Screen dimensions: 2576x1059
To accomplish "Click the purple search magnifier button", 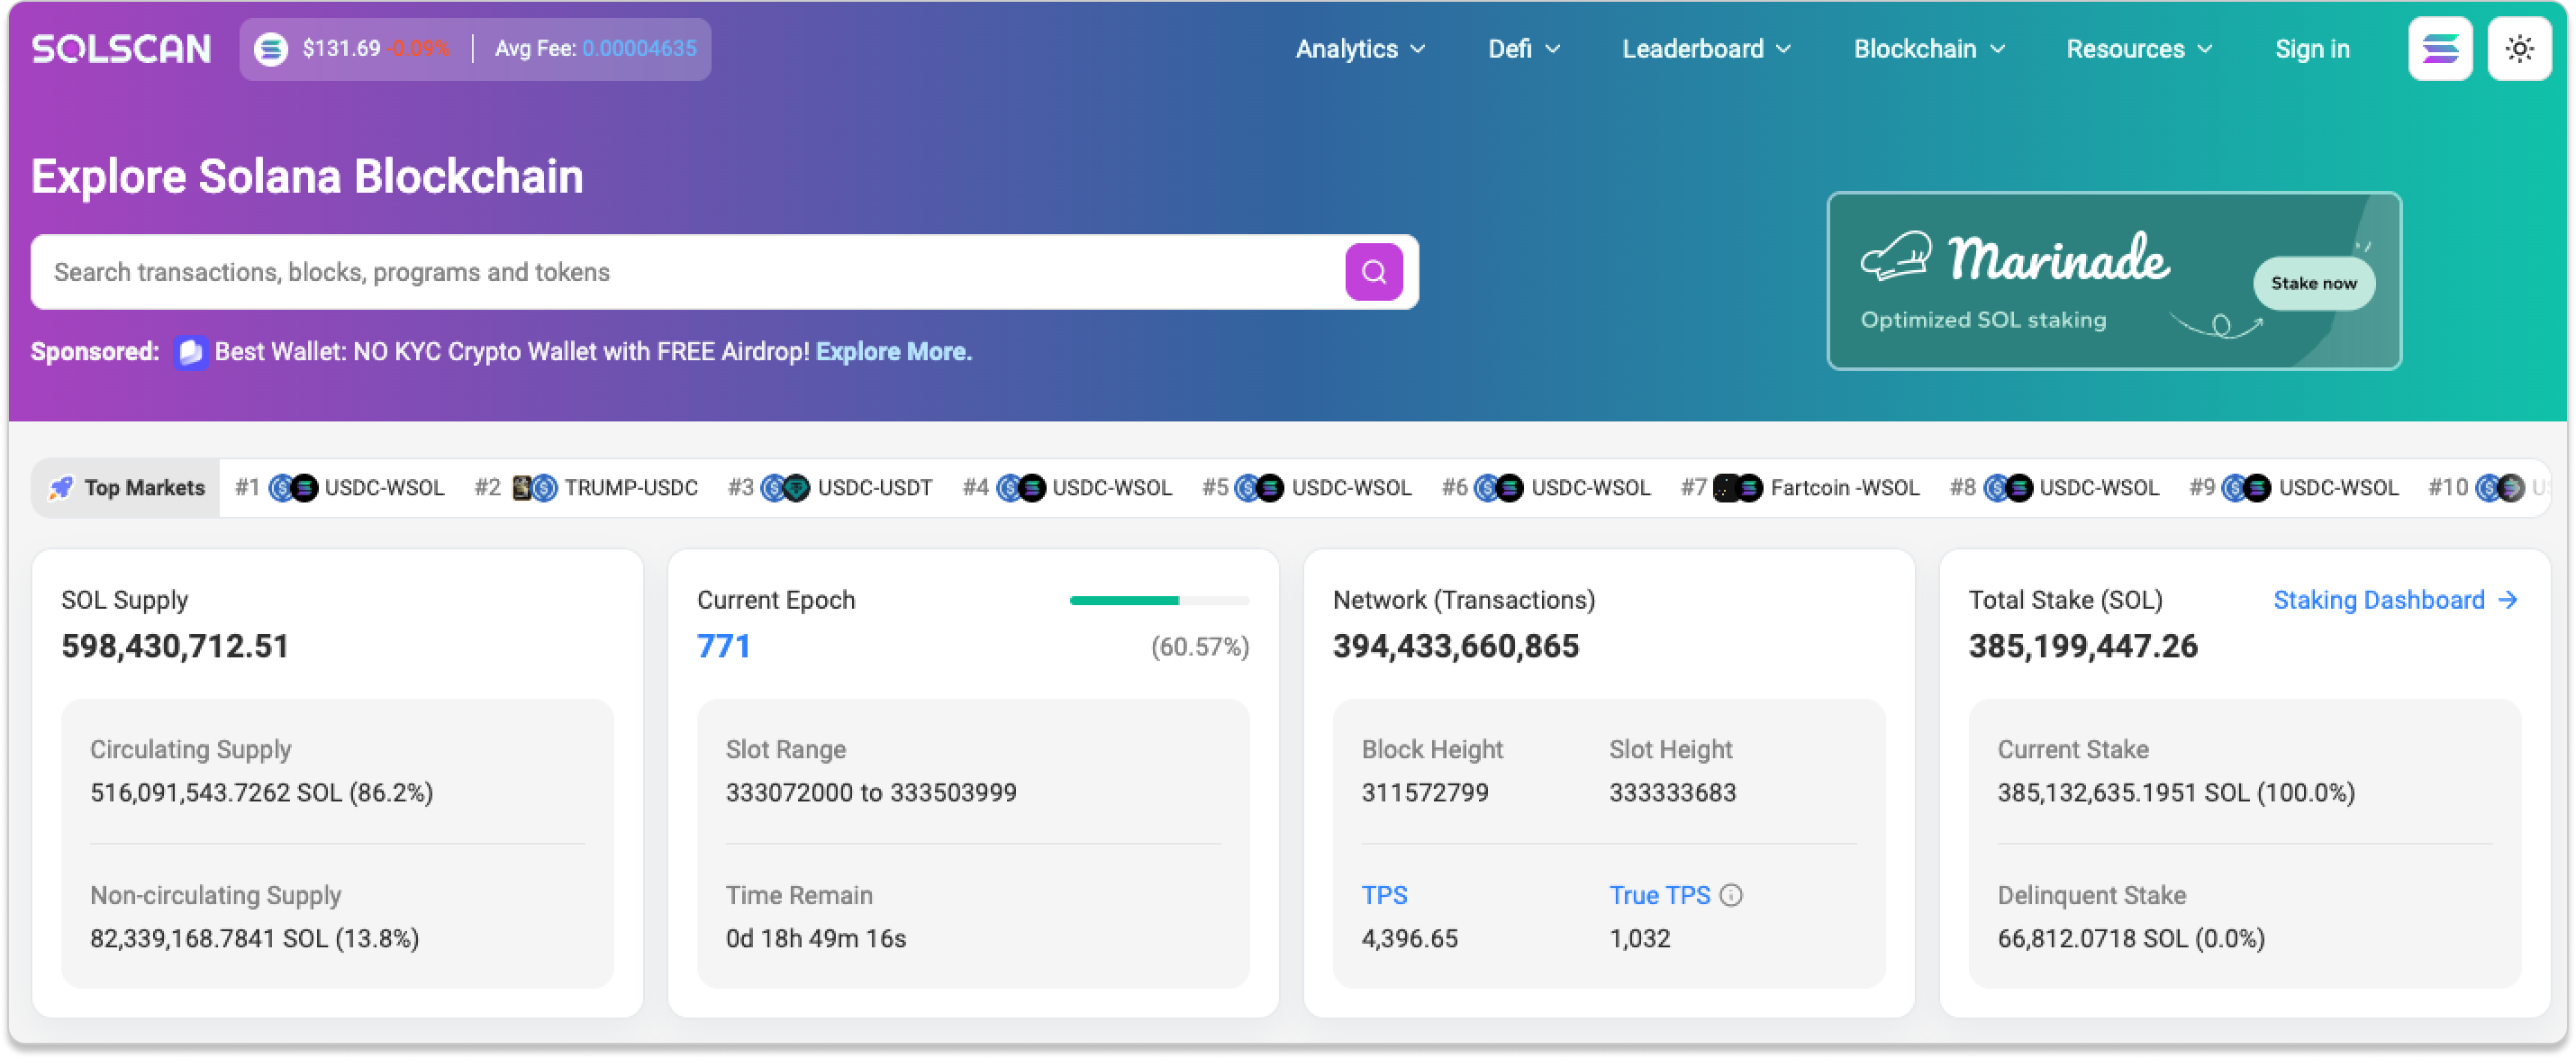I will coord(1373,272).
